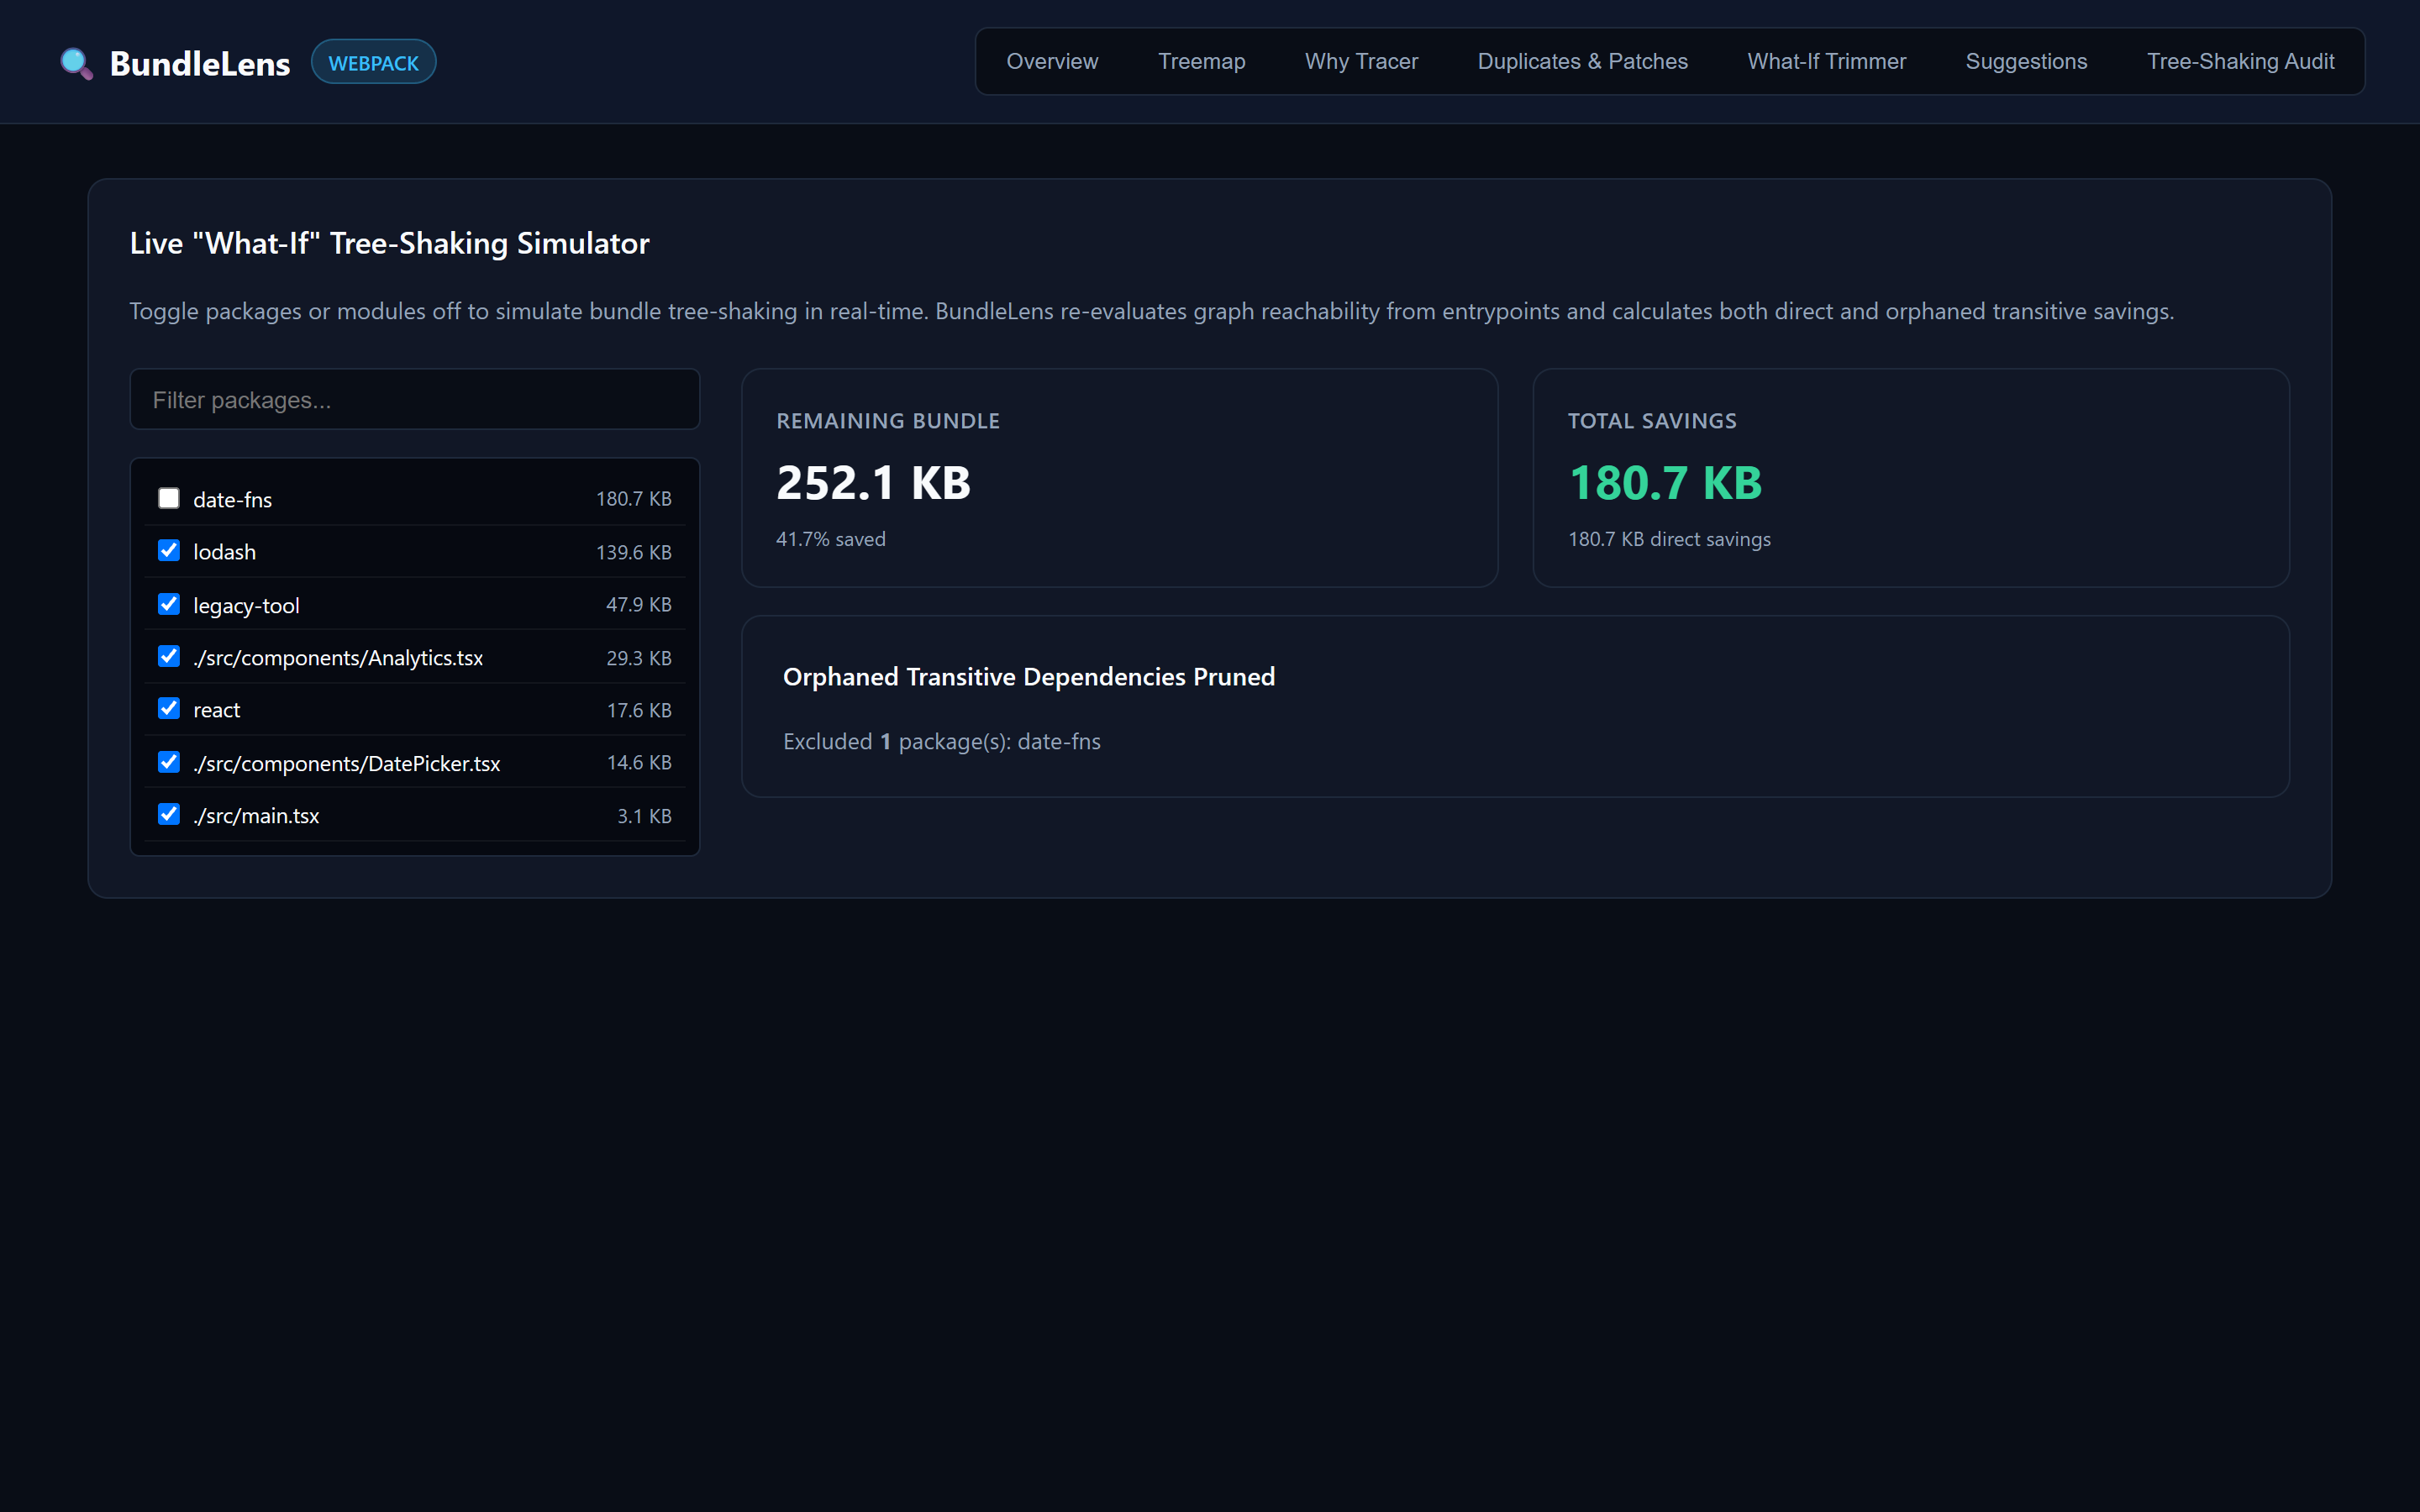Go to Duplicates & Patches tab
The image size is (2420, 1512).
pyautogui.click(x=1582, y=61)
